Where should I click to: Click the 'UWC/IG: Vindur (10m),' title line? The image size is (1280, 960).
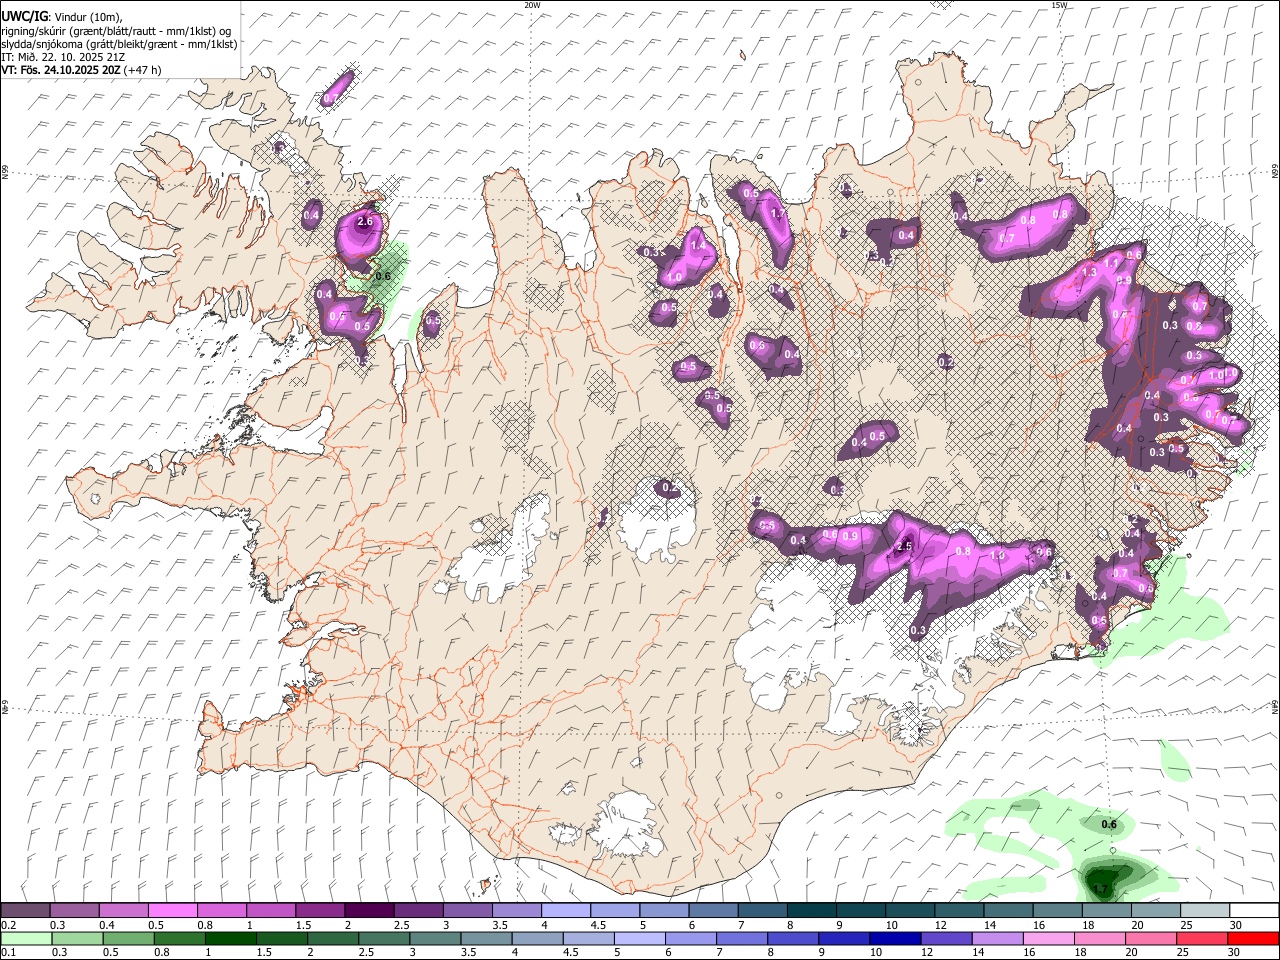click(x=62, y=17)
